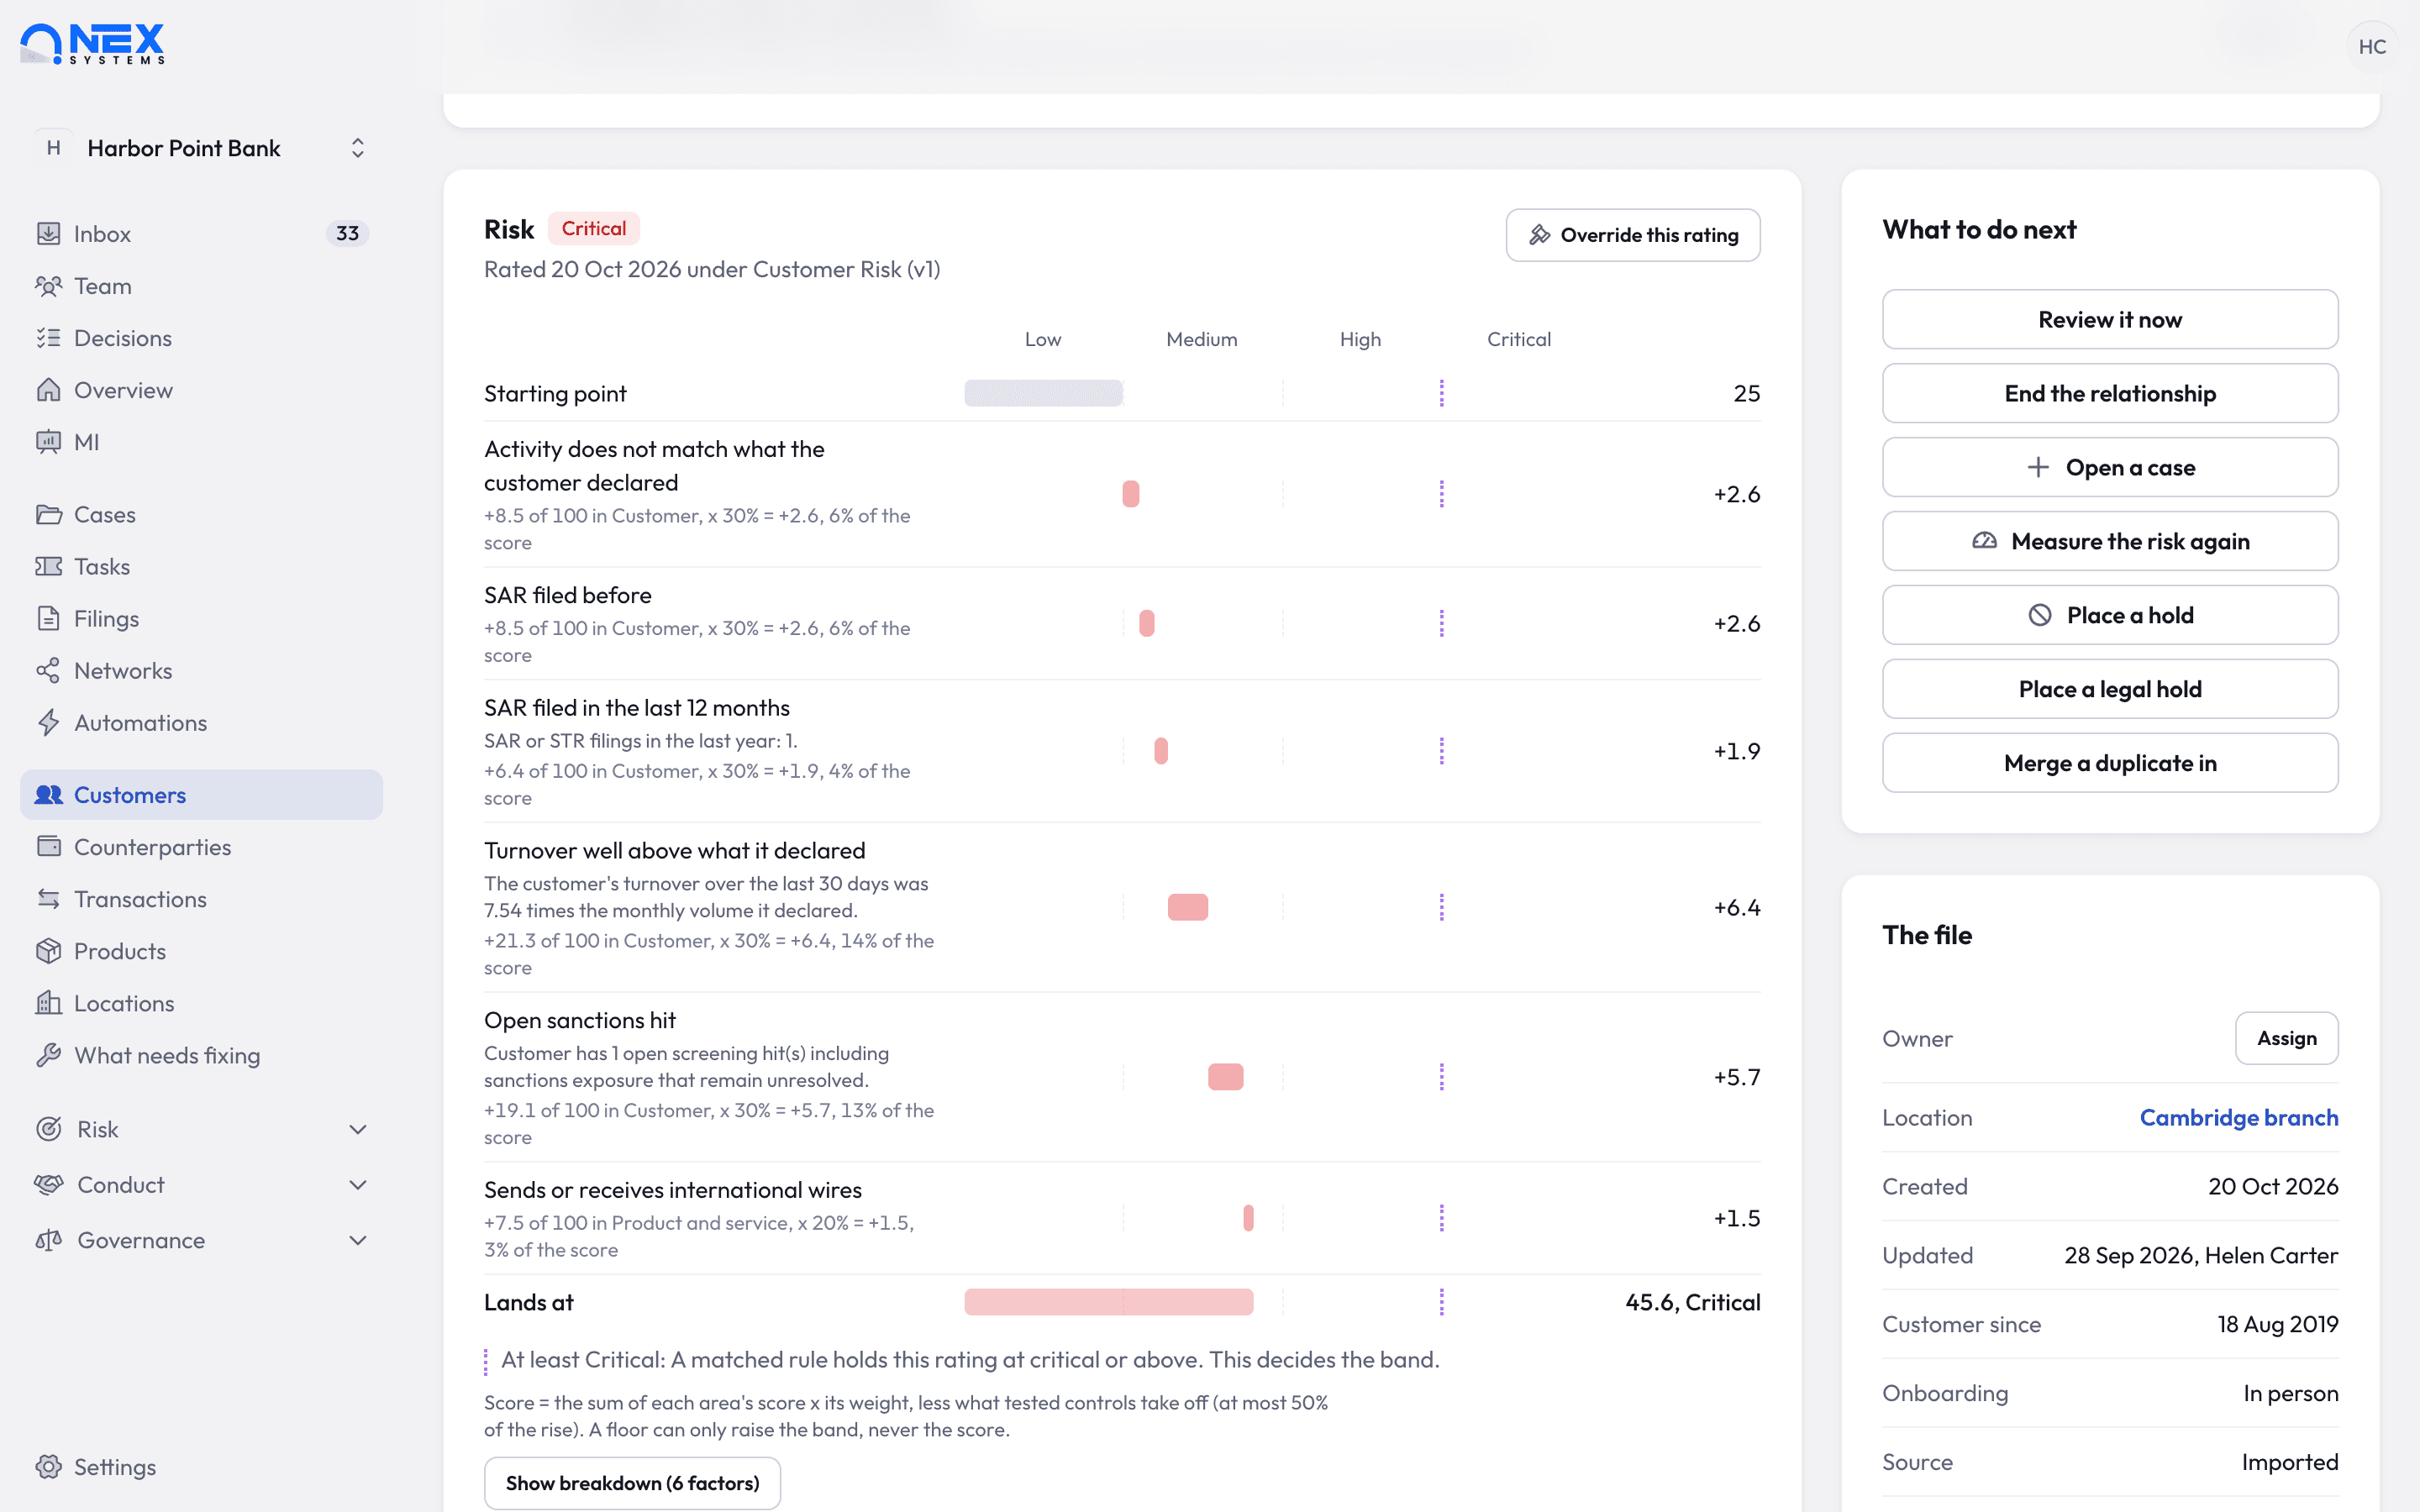Click the Cases folder icon
The image size is (2420, 1512).
tap(48, 514)
